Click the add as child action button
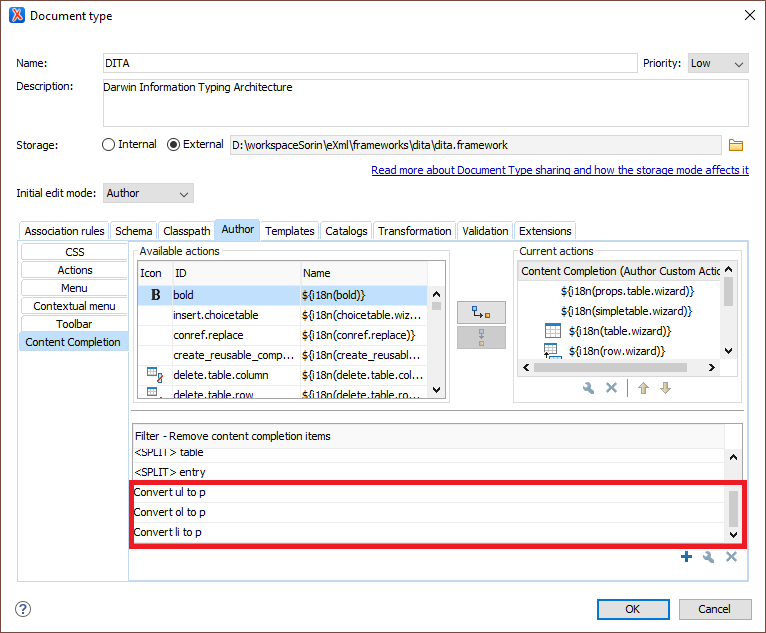Screen dimensions: 766x633 [481, 312]
